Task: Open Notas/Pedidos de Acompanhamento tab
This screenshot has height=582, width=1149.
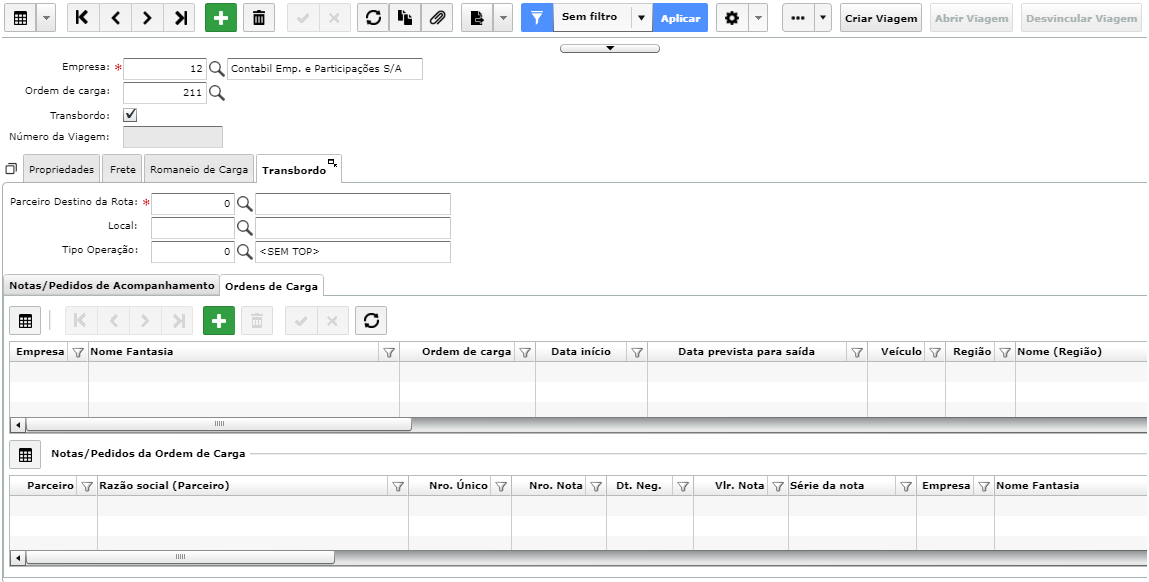Action: (x=112, y=285)
